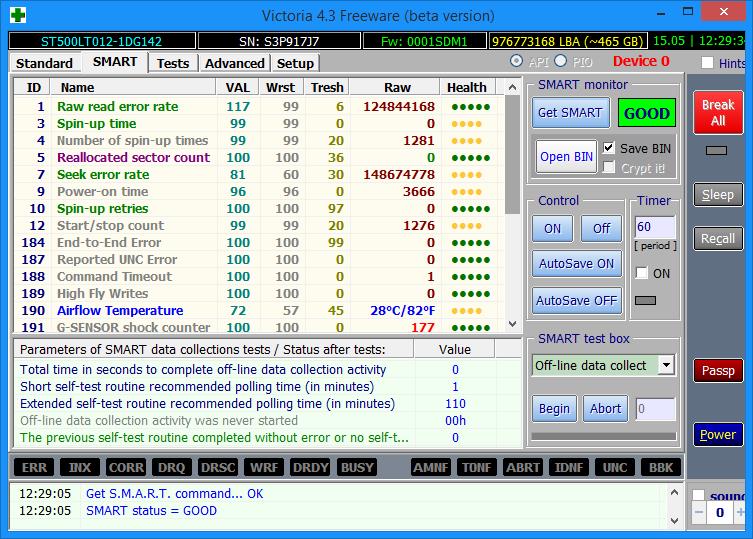The width and height of the screenshot is (753, 539).
Task: Open the Setup tab
Action: [x=295, y=63]
